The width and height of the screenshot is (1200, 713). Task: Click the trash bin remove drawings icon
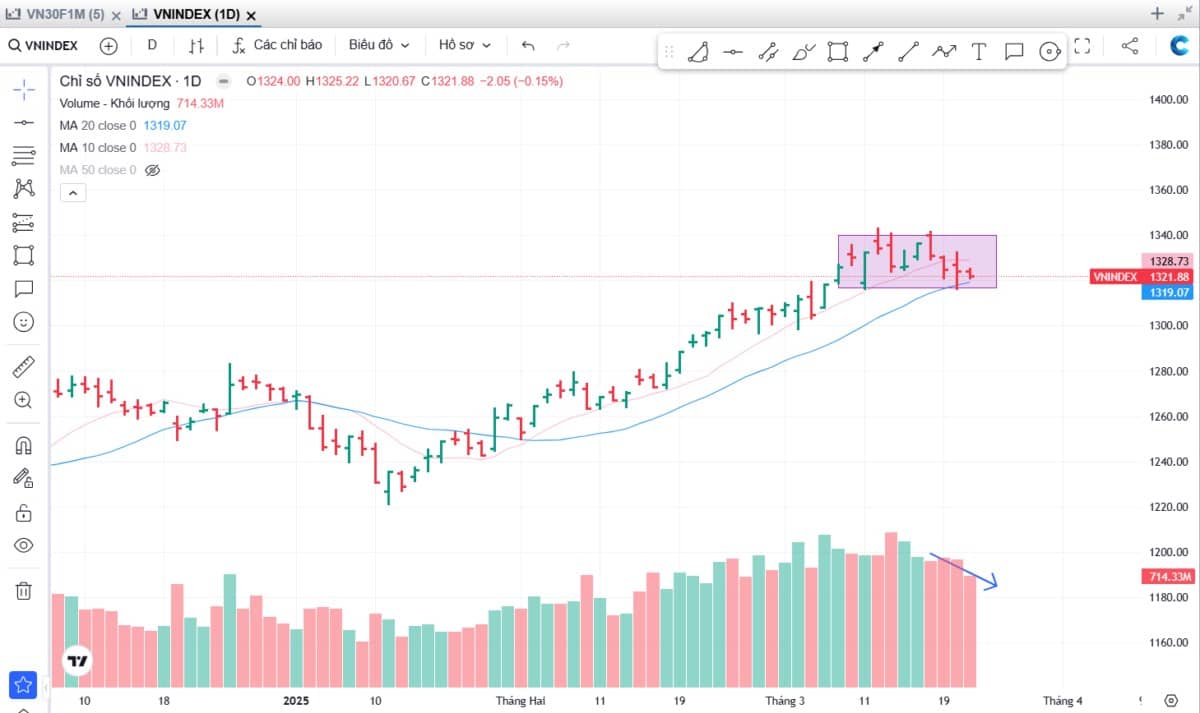pyautogui.click(x=24, y=590)
